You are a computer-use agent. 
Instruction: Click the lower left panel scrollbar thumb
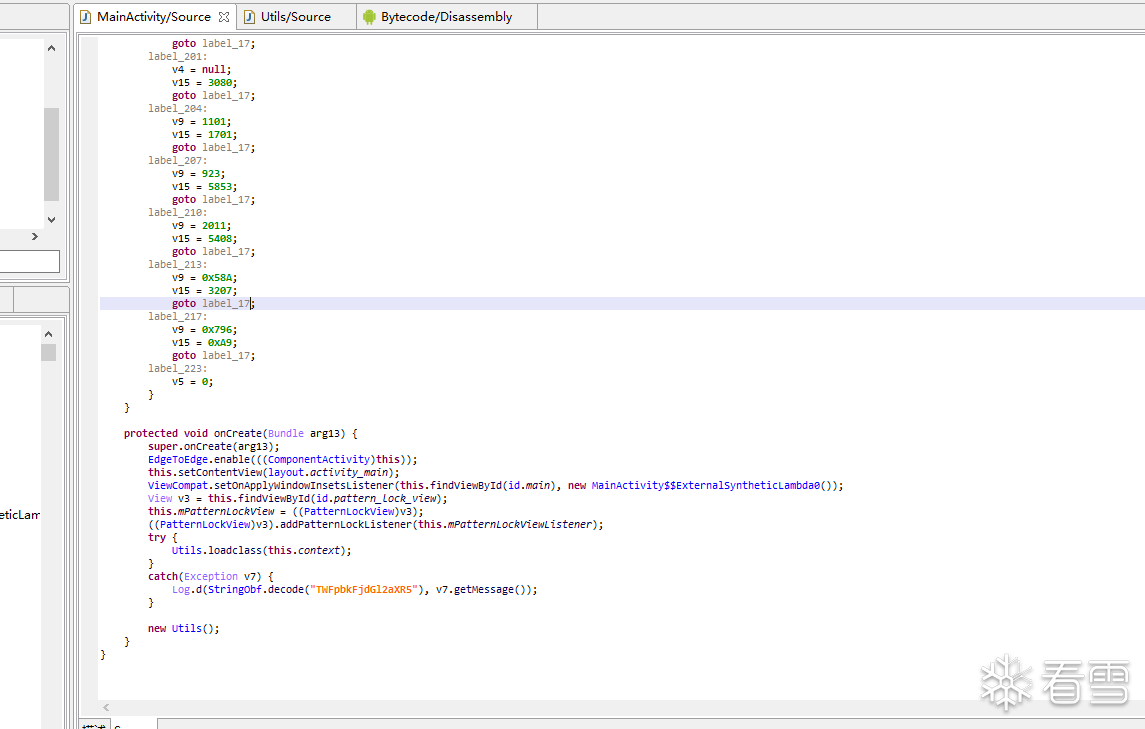[48, 352]
